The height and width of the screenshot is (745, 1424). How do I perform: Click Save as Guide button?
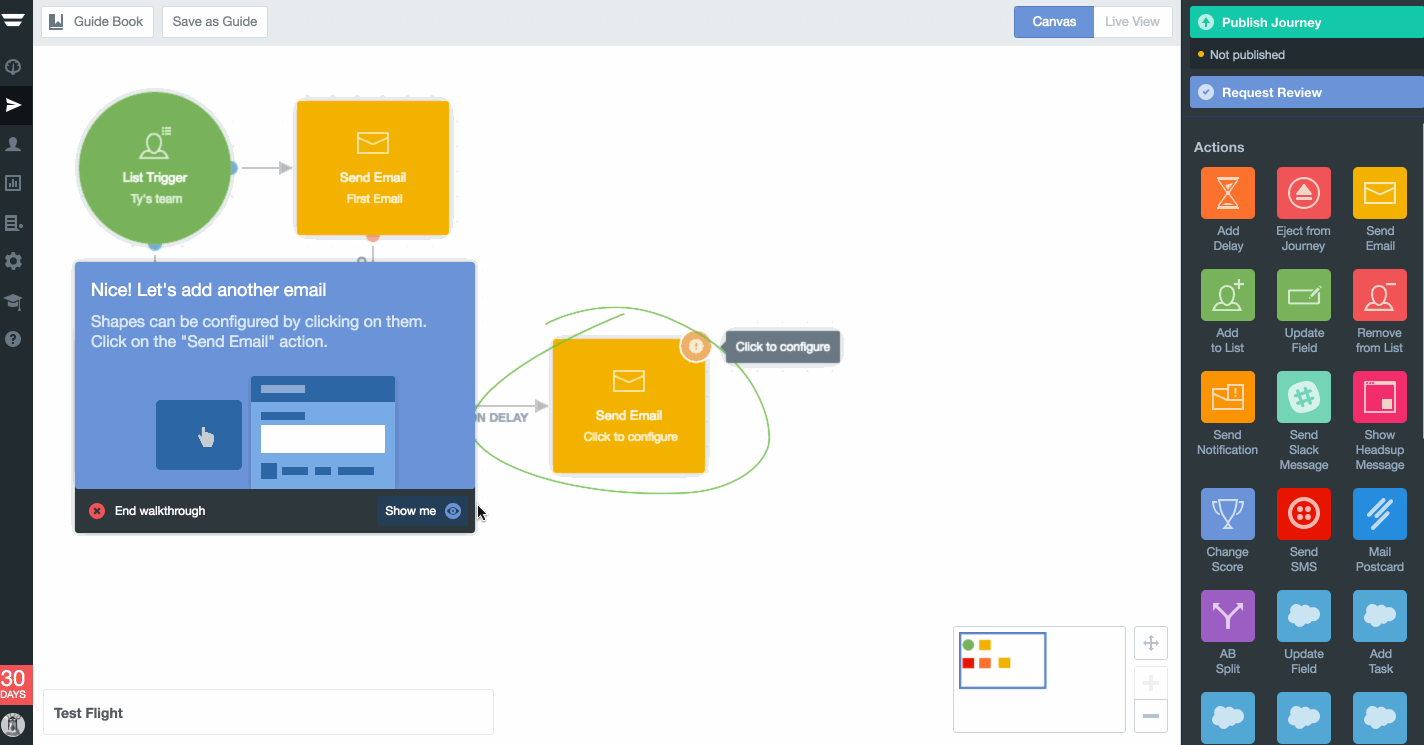(215, 21)
